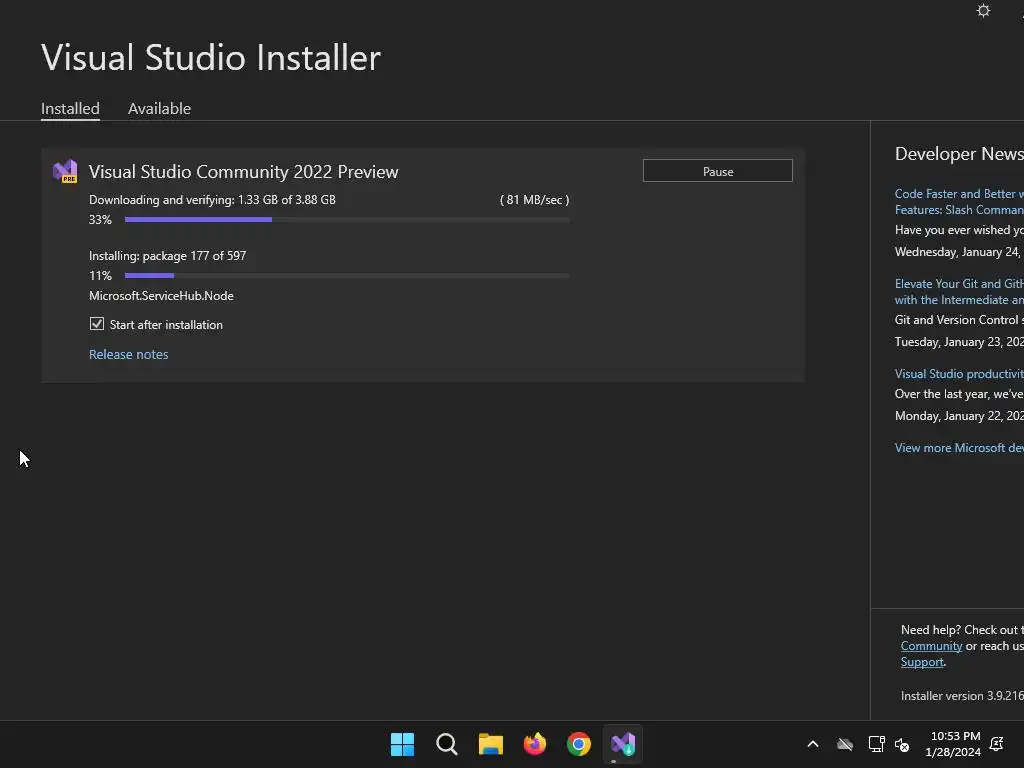
Task: Click the installing progress bar at 11%
Action: [347, 276]
